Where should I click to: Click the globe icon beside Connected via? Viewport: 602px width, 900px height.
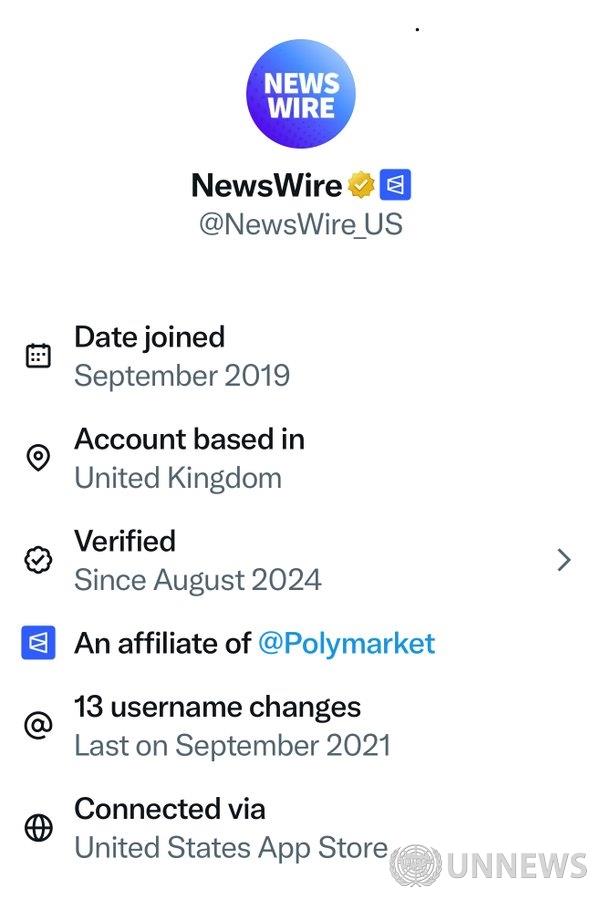38,828
